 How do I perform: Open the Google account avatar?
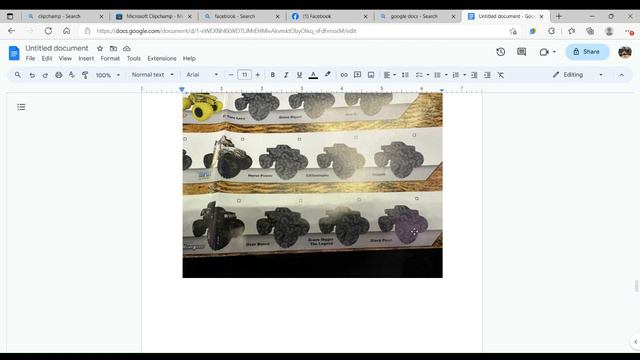[625, 52]
